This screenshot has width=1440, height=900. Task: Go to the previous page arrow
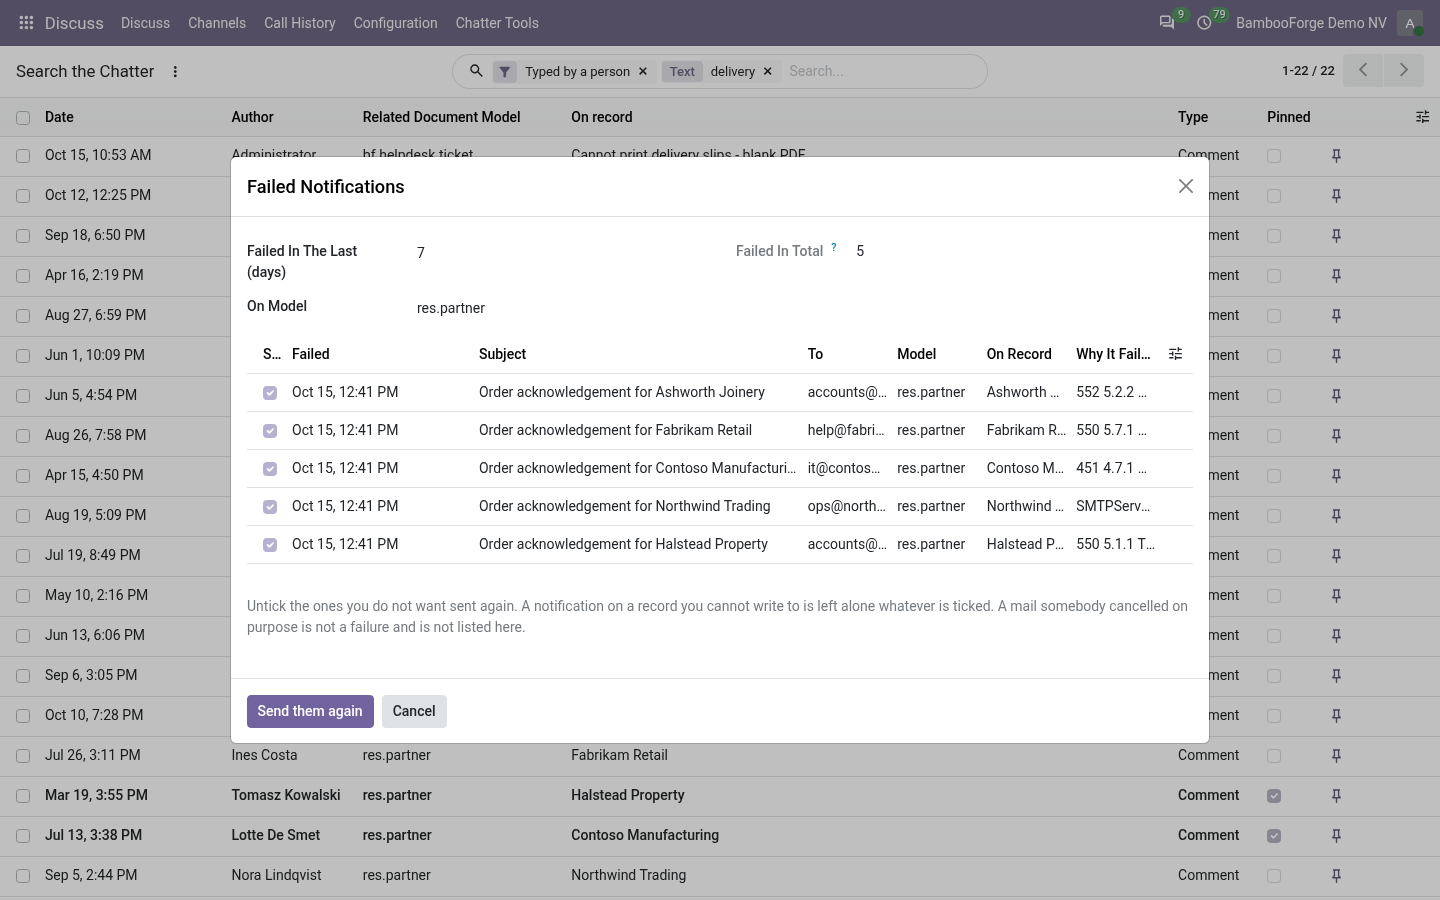[x=1363, y=70]
